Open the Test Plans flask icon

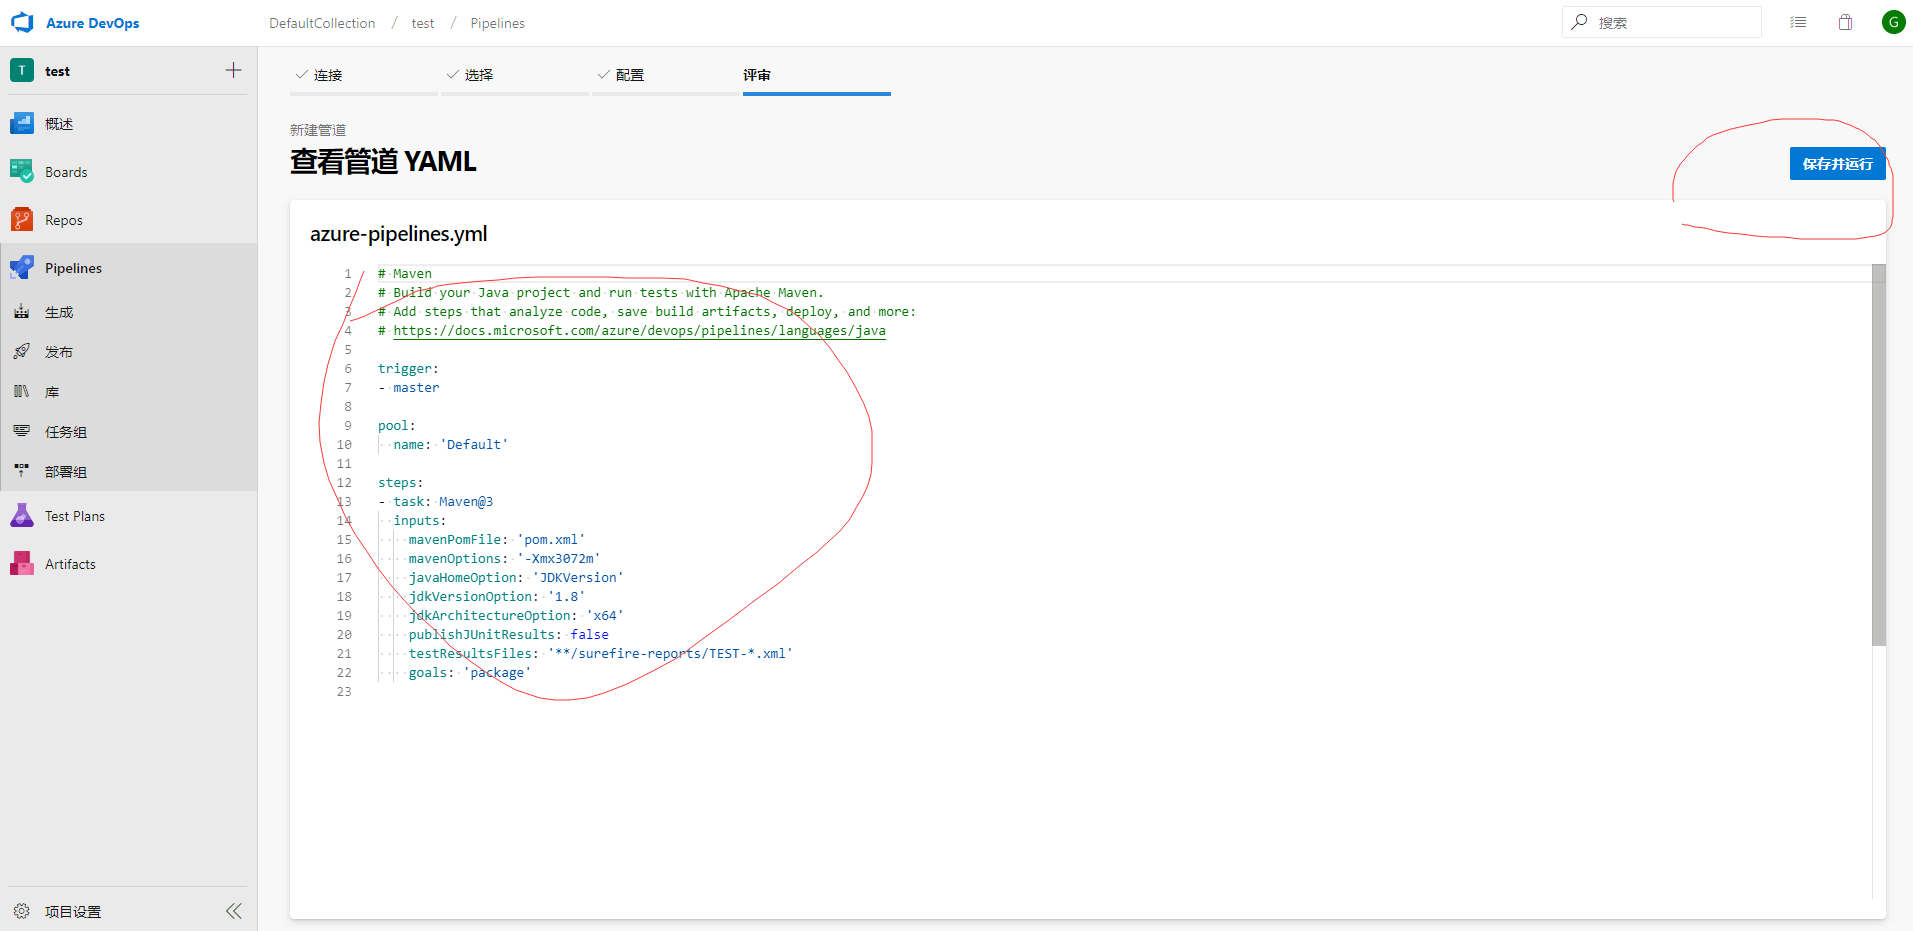pos(22,515)
